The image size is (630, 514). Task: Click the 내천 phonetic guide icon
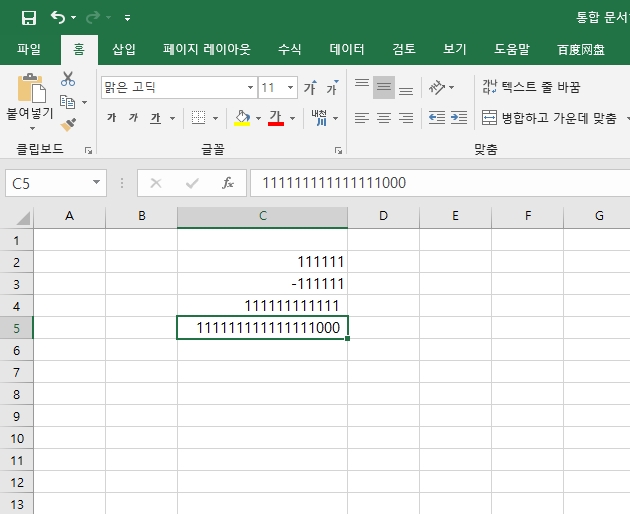(319, 118)
